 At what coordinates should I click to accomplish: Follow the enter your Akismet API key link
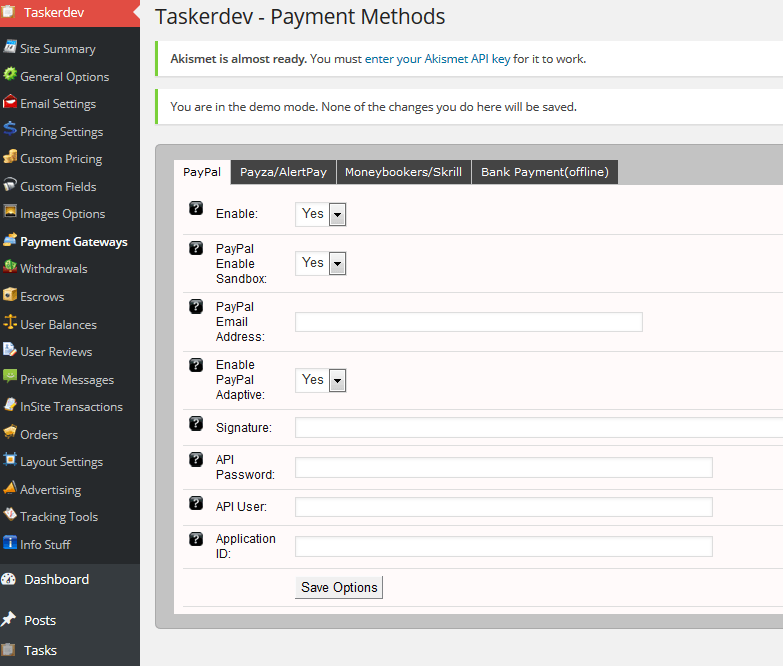[437, 59]
